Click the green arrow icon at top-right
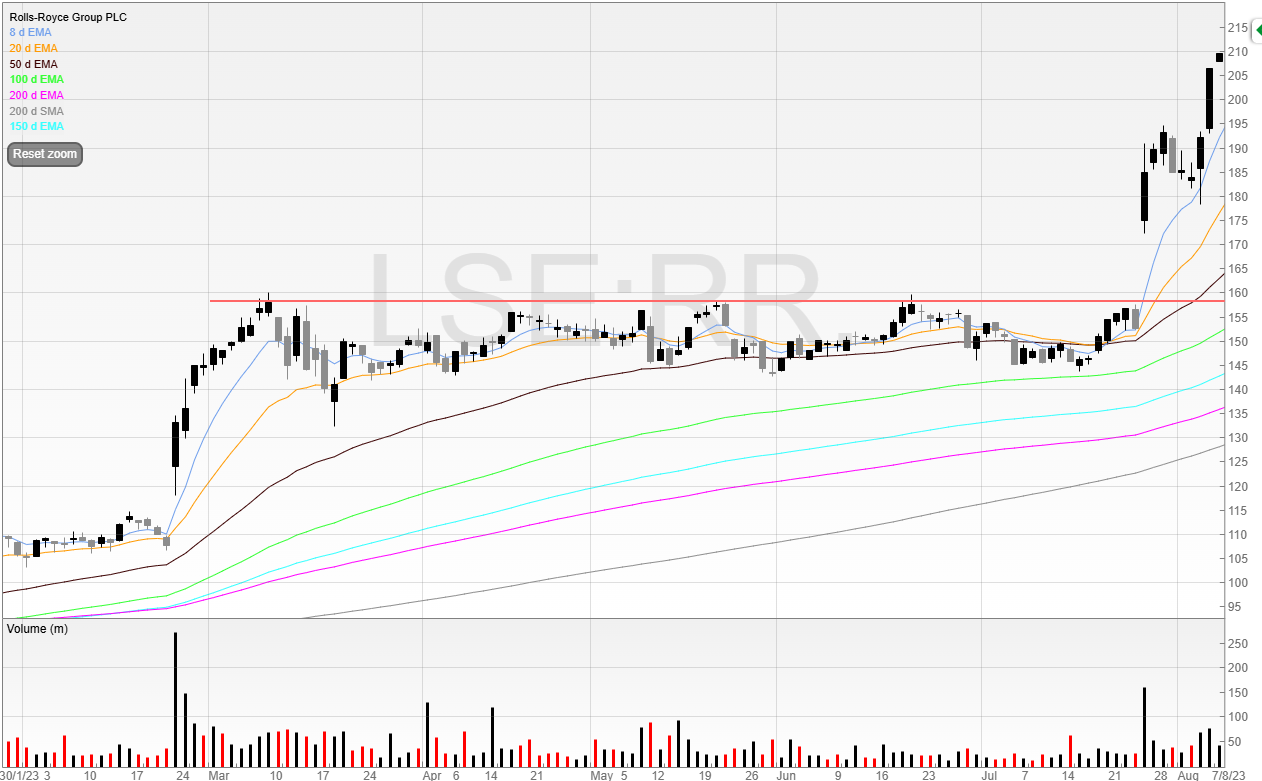 (x=1257, y=31)
